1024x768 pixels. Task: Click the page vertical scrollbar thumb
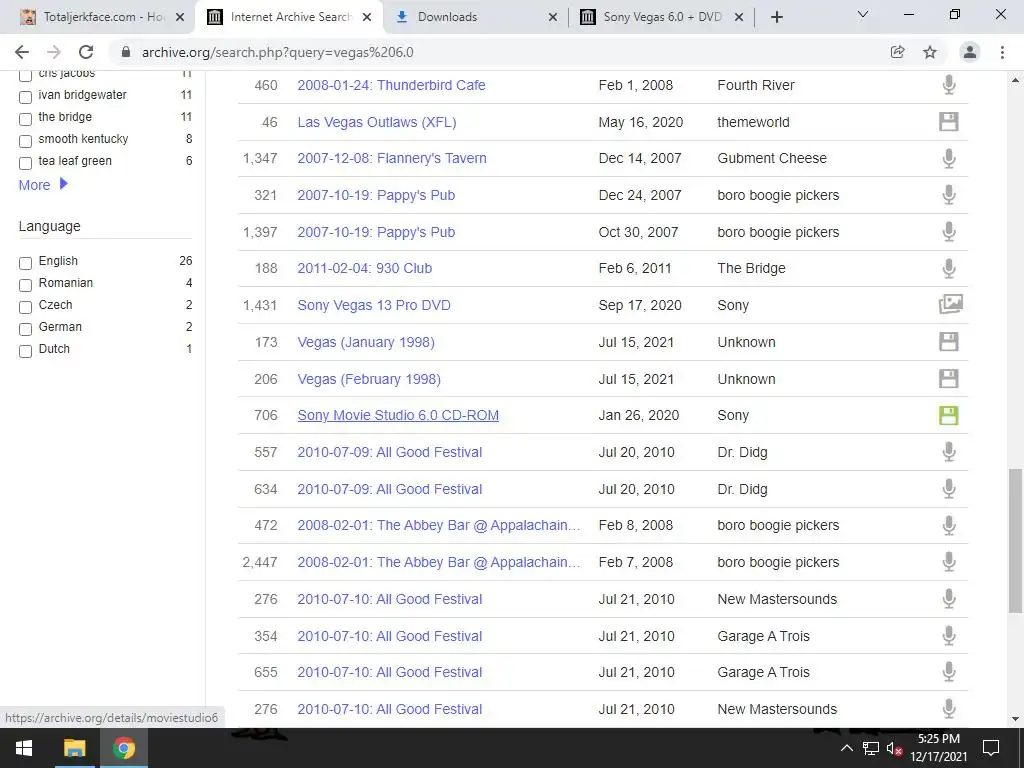pos(1015,540)
